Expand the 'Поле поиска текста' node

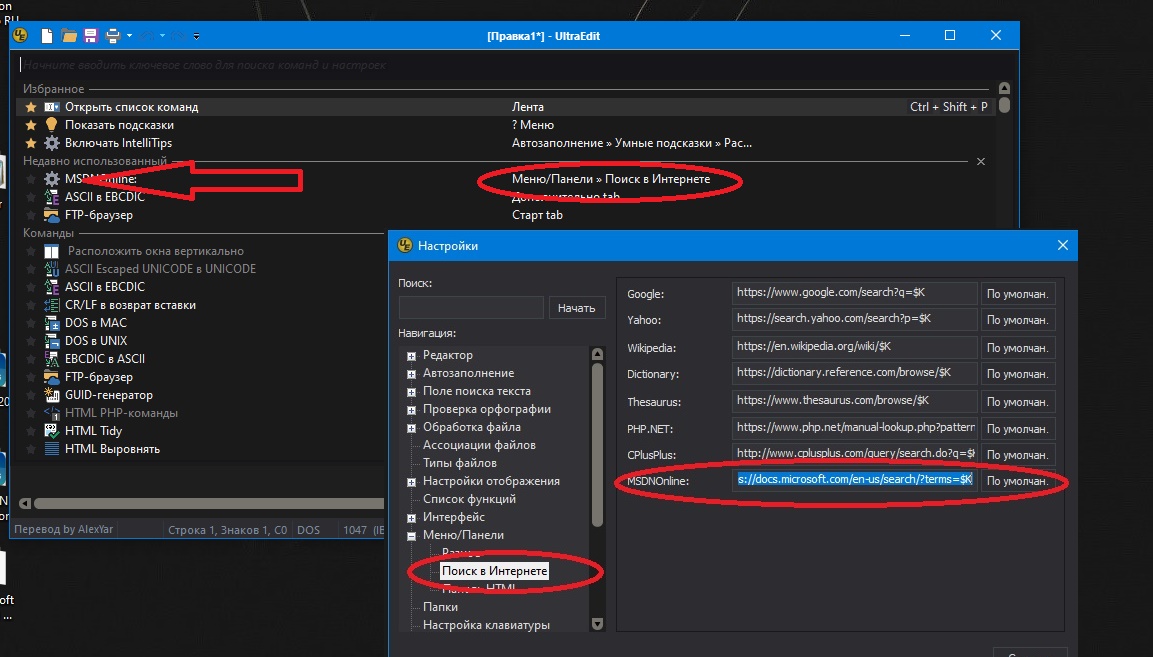411,391
